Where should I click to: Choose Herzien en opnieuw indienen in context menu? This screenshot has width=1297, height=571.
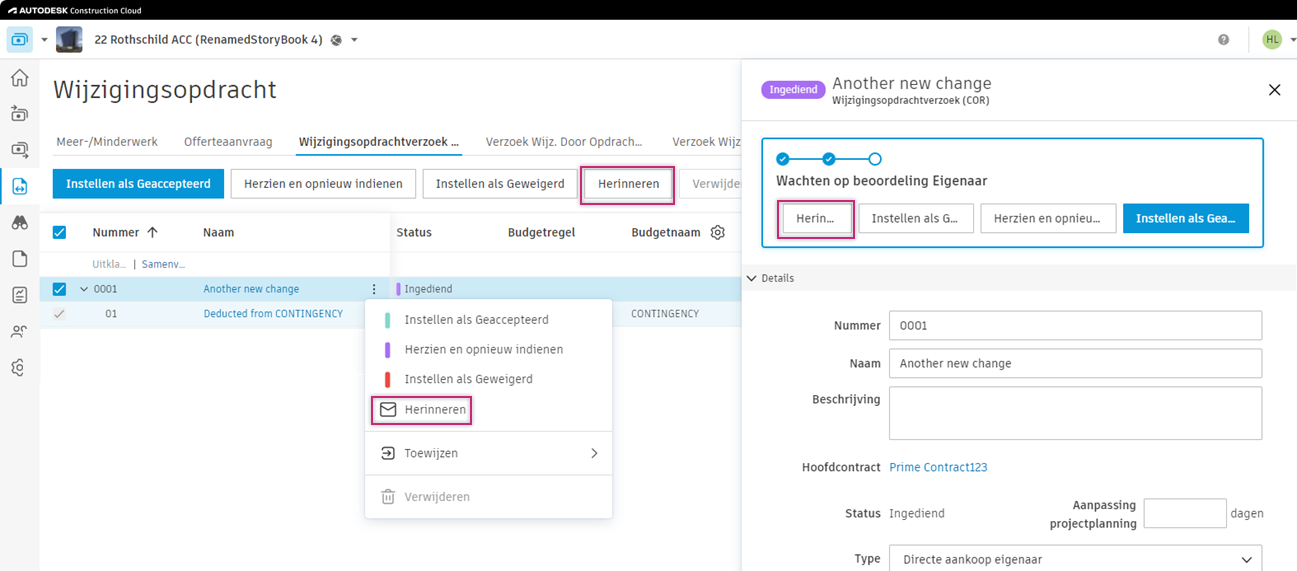pos(488,350)
